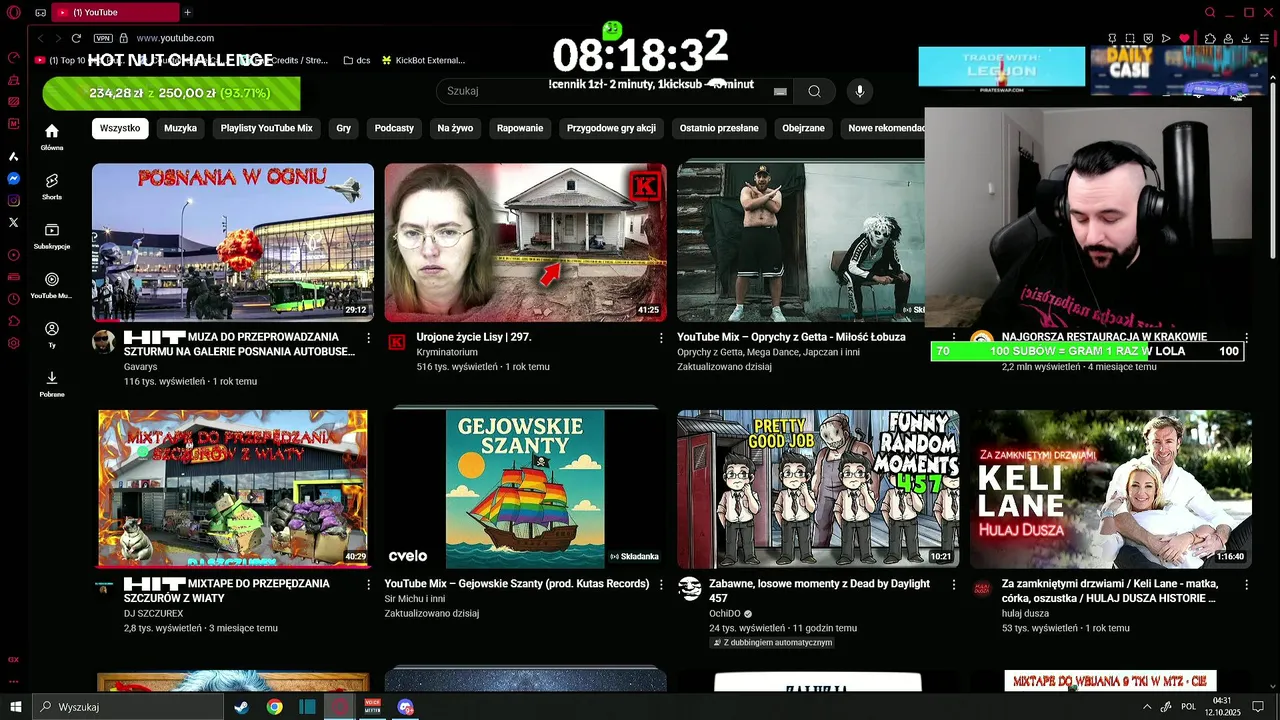The image size is (1280, 720).
Task: Click the heart bookmark icon in the address bar
Action: (x=1185, y=38)
